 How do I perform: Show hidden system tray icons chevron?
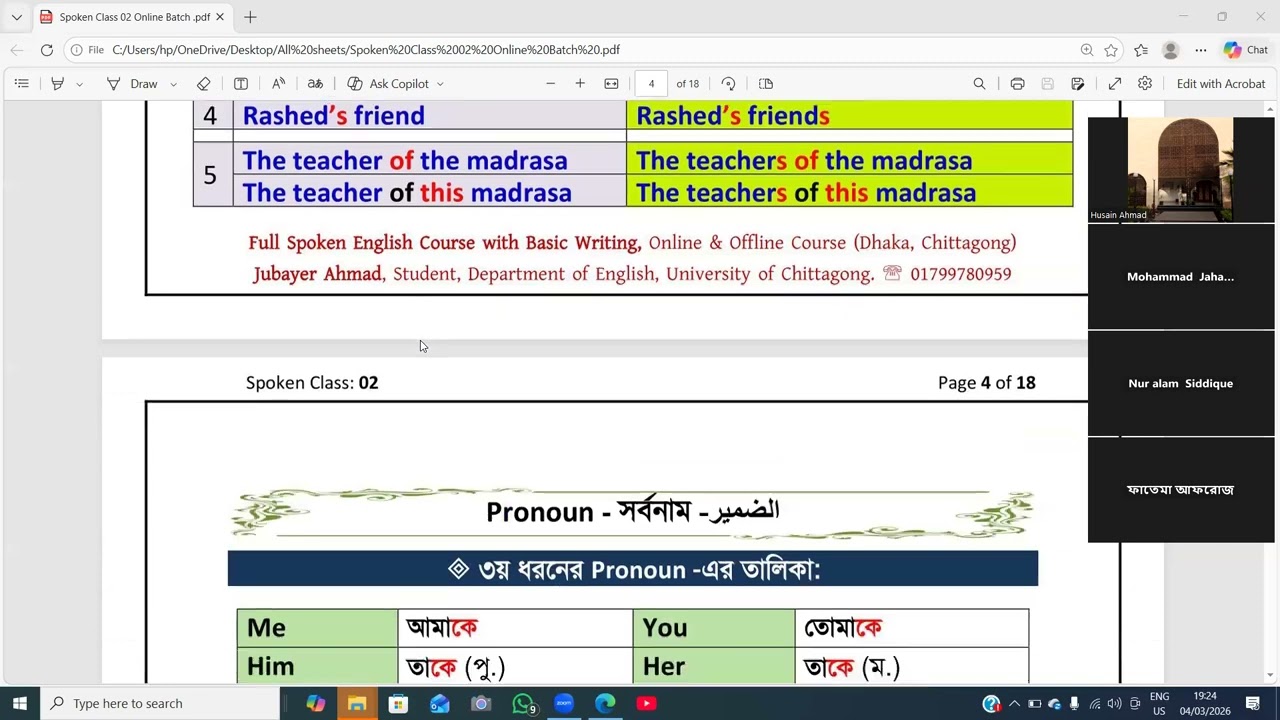click(1014, 703)
